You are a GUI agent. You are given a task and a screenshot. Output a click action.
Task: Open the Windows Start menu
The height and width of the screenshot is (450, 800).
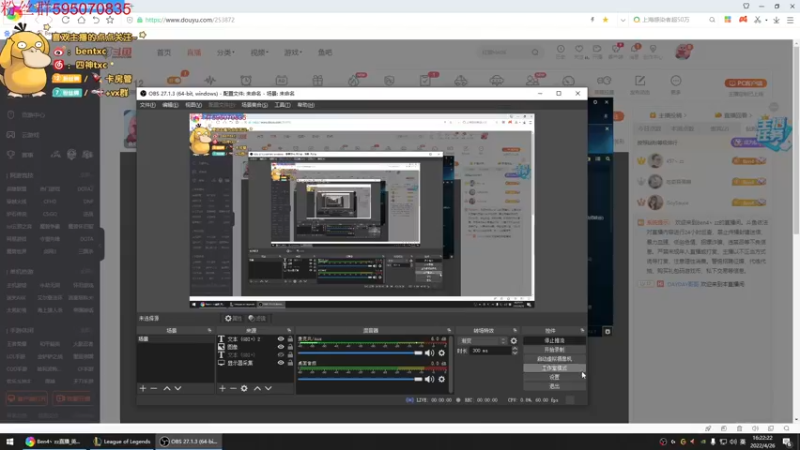[x=10, y=441]
